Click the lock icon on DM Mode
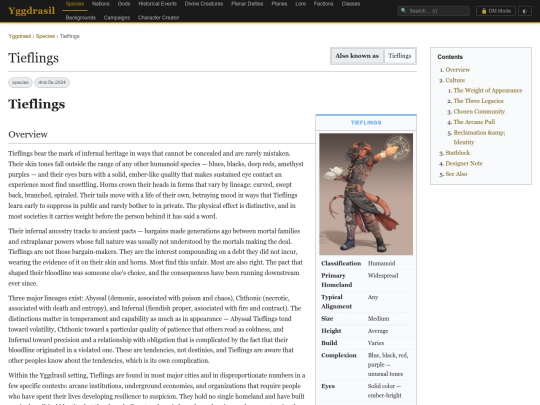 [x=484, y=11]
